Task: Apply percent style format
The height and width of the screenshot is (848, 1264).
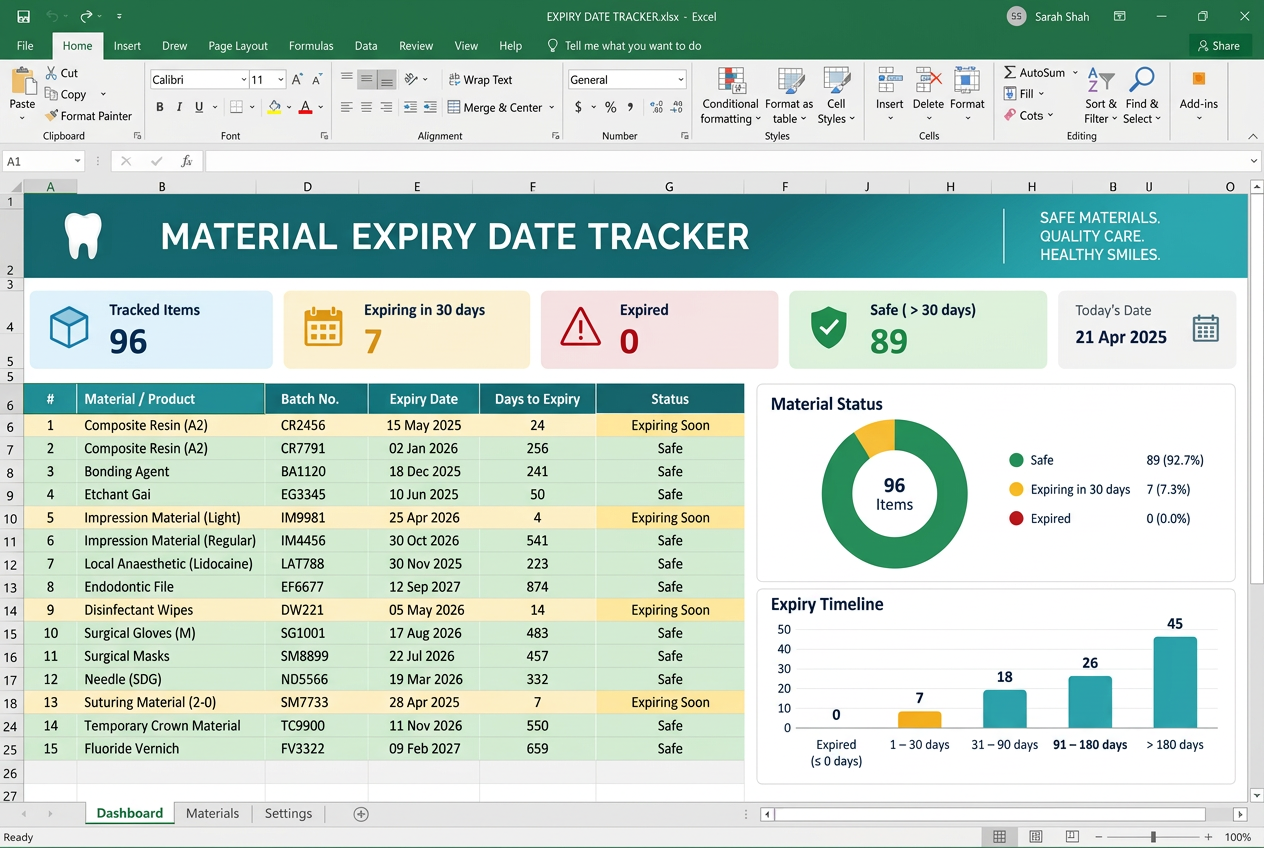Action: point(610,107)
